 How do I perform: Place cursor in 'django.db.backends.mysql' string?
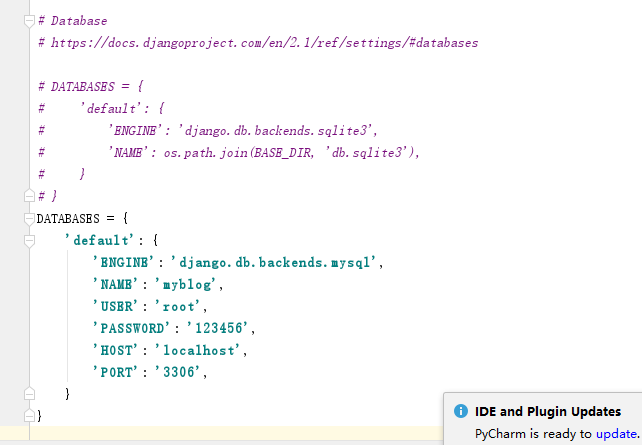277,262
